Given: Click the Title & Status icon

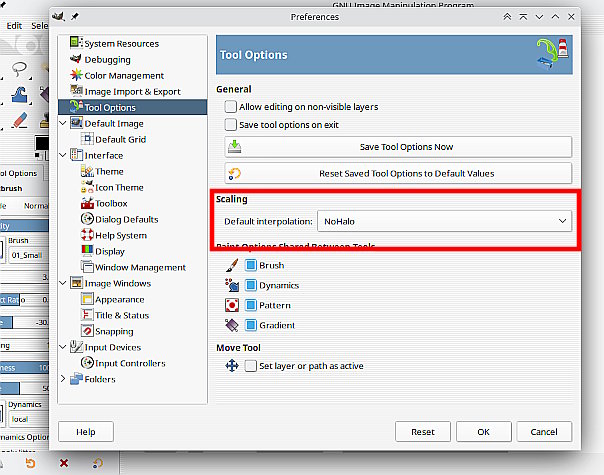Looking at the screenshot, I should pyautogui.click(x=87, y=315).
